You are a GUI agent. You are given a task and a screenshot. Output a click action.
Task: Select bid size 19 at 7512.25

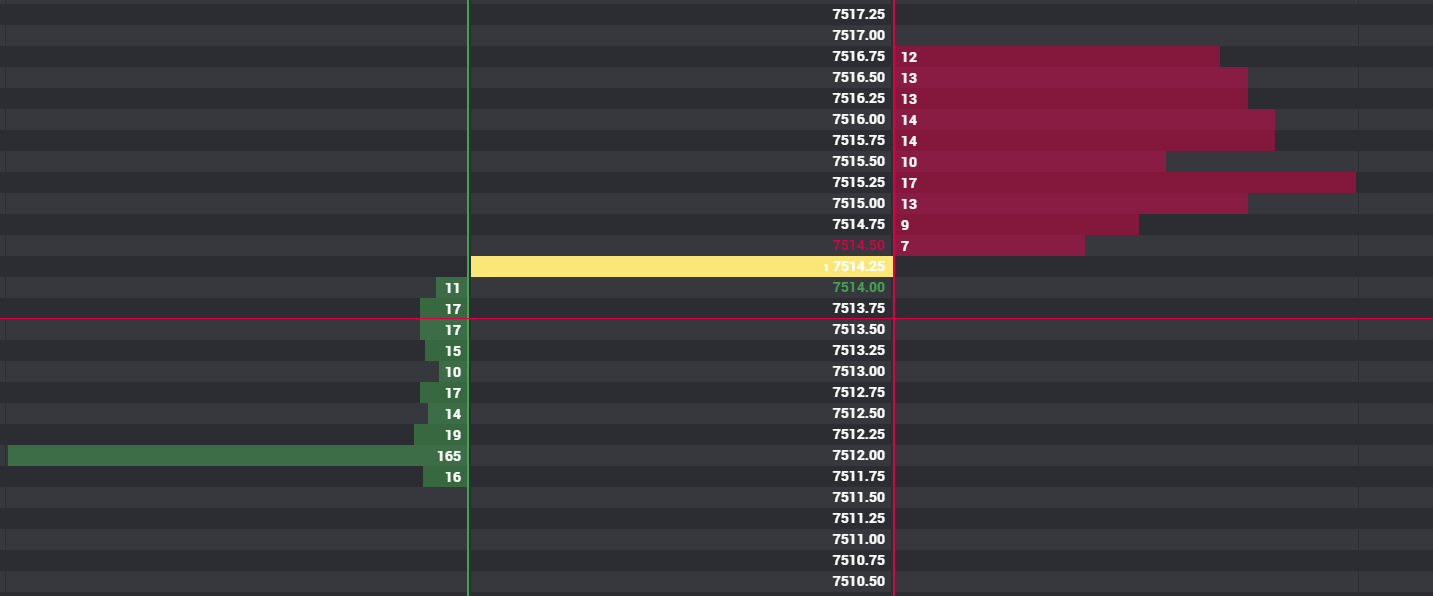(453, 435)
